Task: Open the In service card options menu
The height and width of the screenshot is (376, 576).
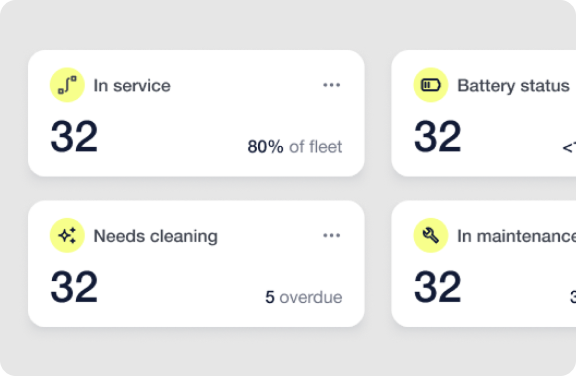Action: (x=331, y=85)
